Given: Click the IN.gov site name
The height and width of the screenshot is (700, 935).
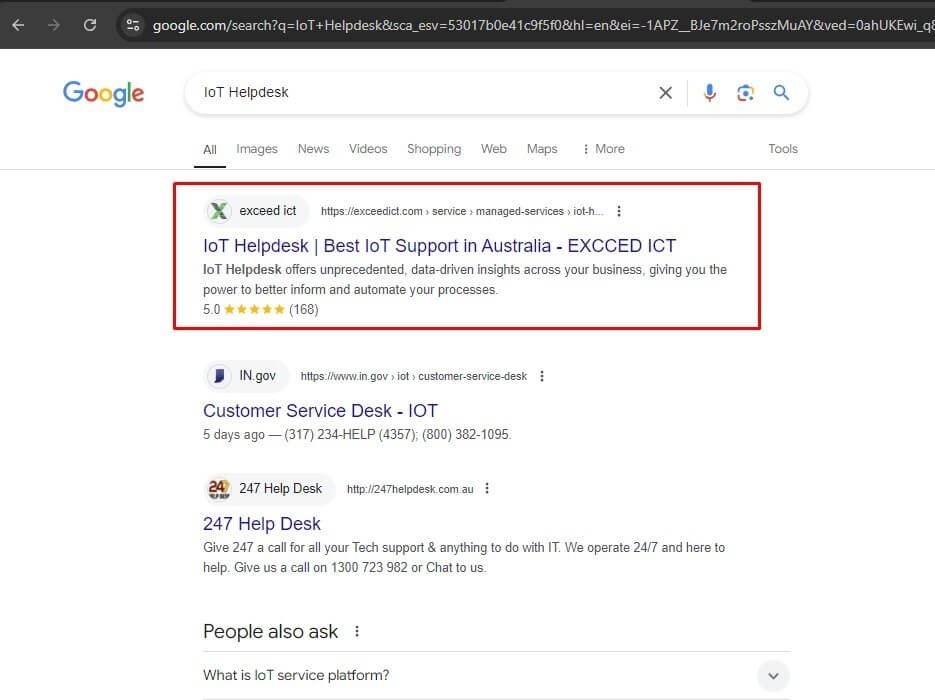Looking at the screenshot, I should pyautogui.click(x=258, y=376).
